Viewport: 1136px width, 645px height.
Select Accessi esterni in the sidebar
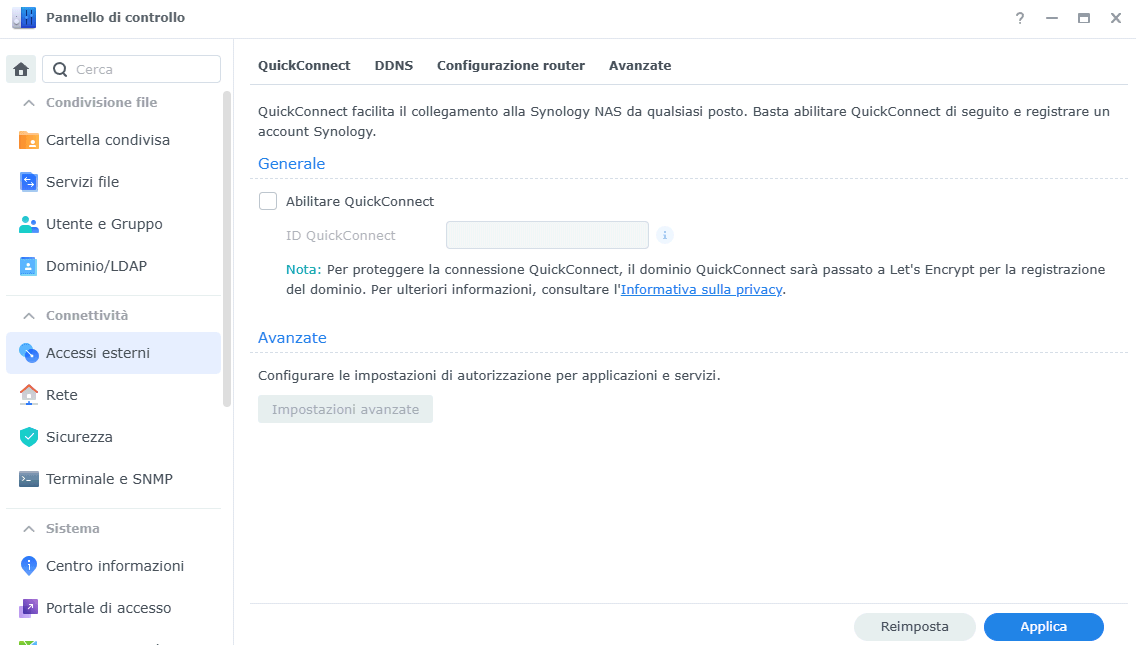click(113, 353)
